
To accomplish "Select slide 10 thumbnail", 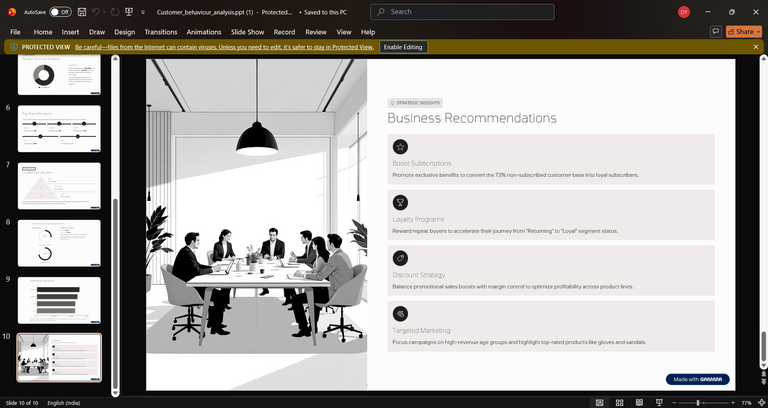I will [59, 358].
